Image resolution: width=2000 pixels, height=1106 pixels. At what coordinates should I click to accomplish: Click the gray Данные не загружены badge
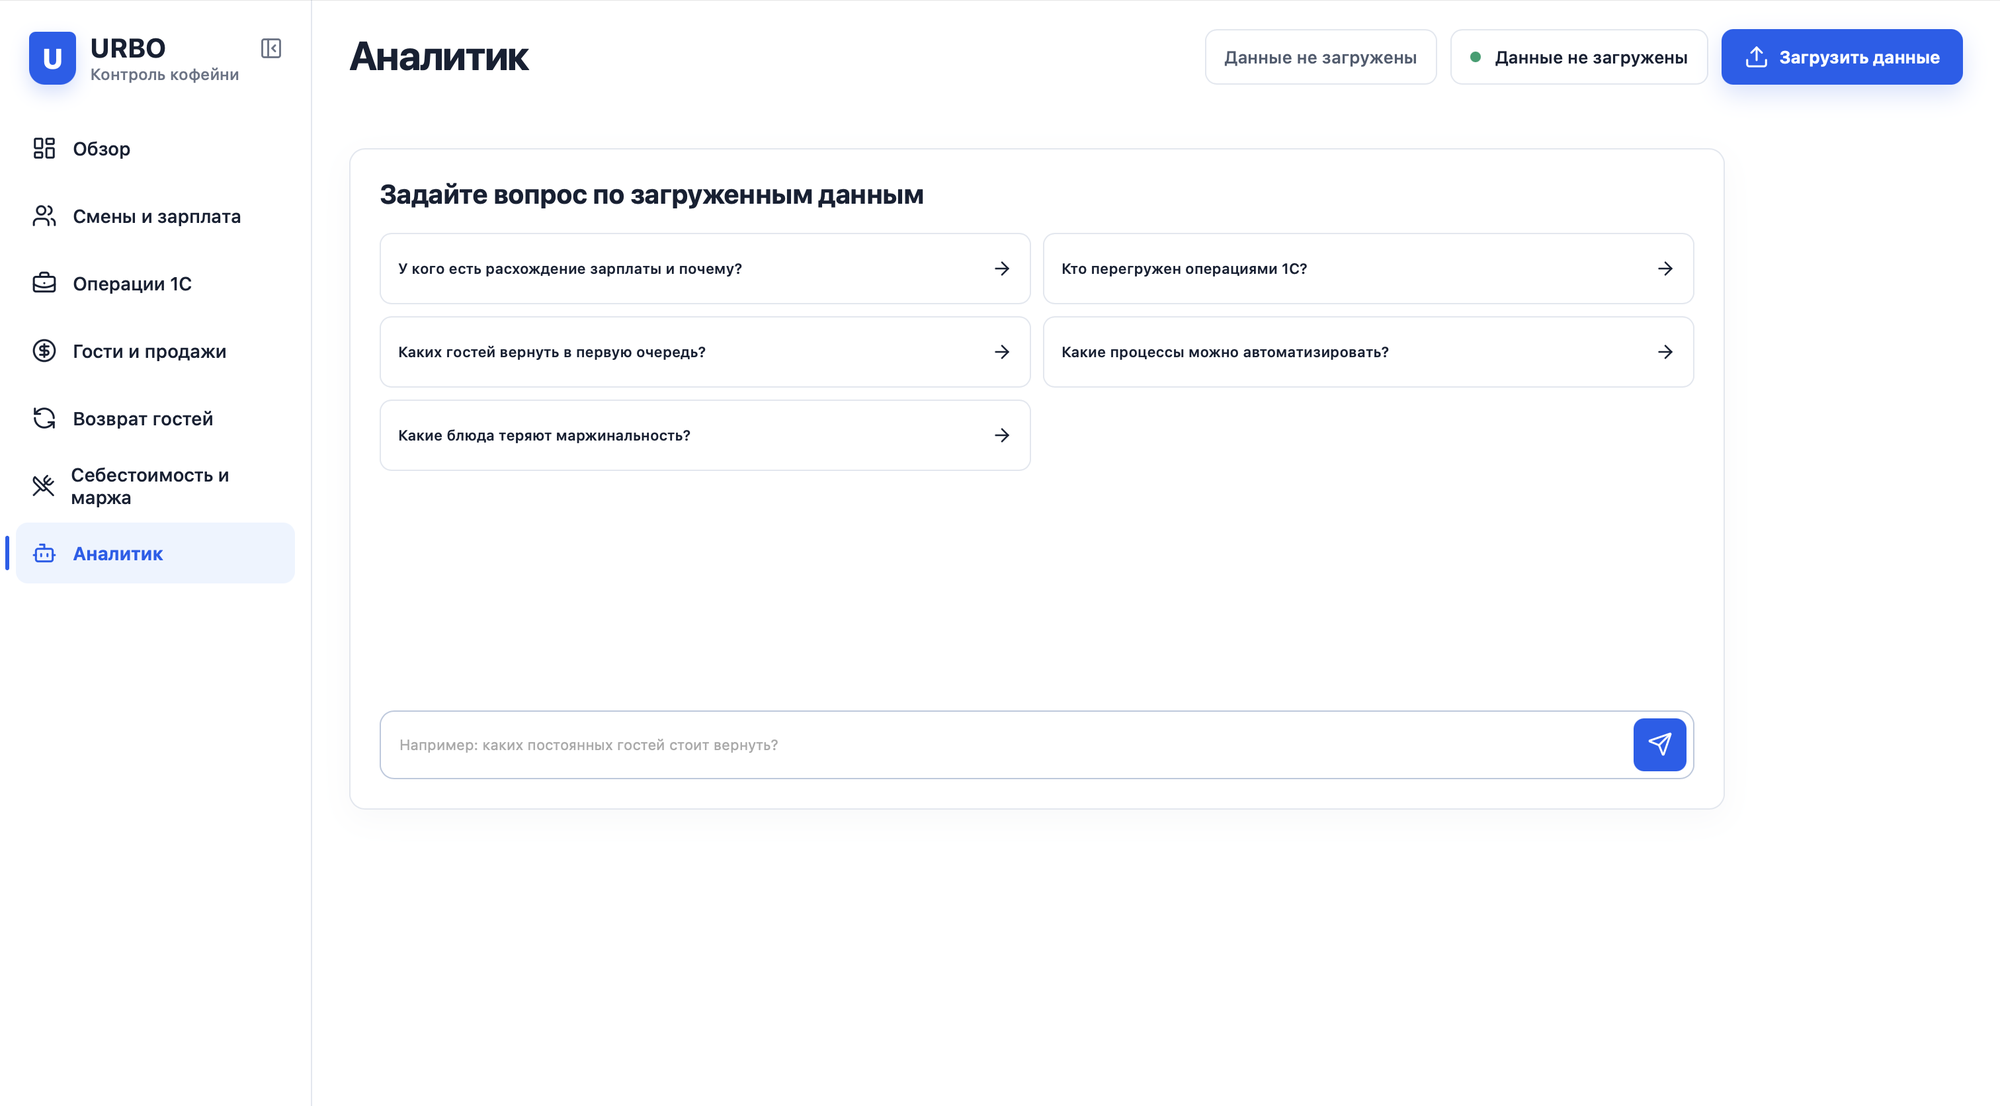tap(1320, 57)
